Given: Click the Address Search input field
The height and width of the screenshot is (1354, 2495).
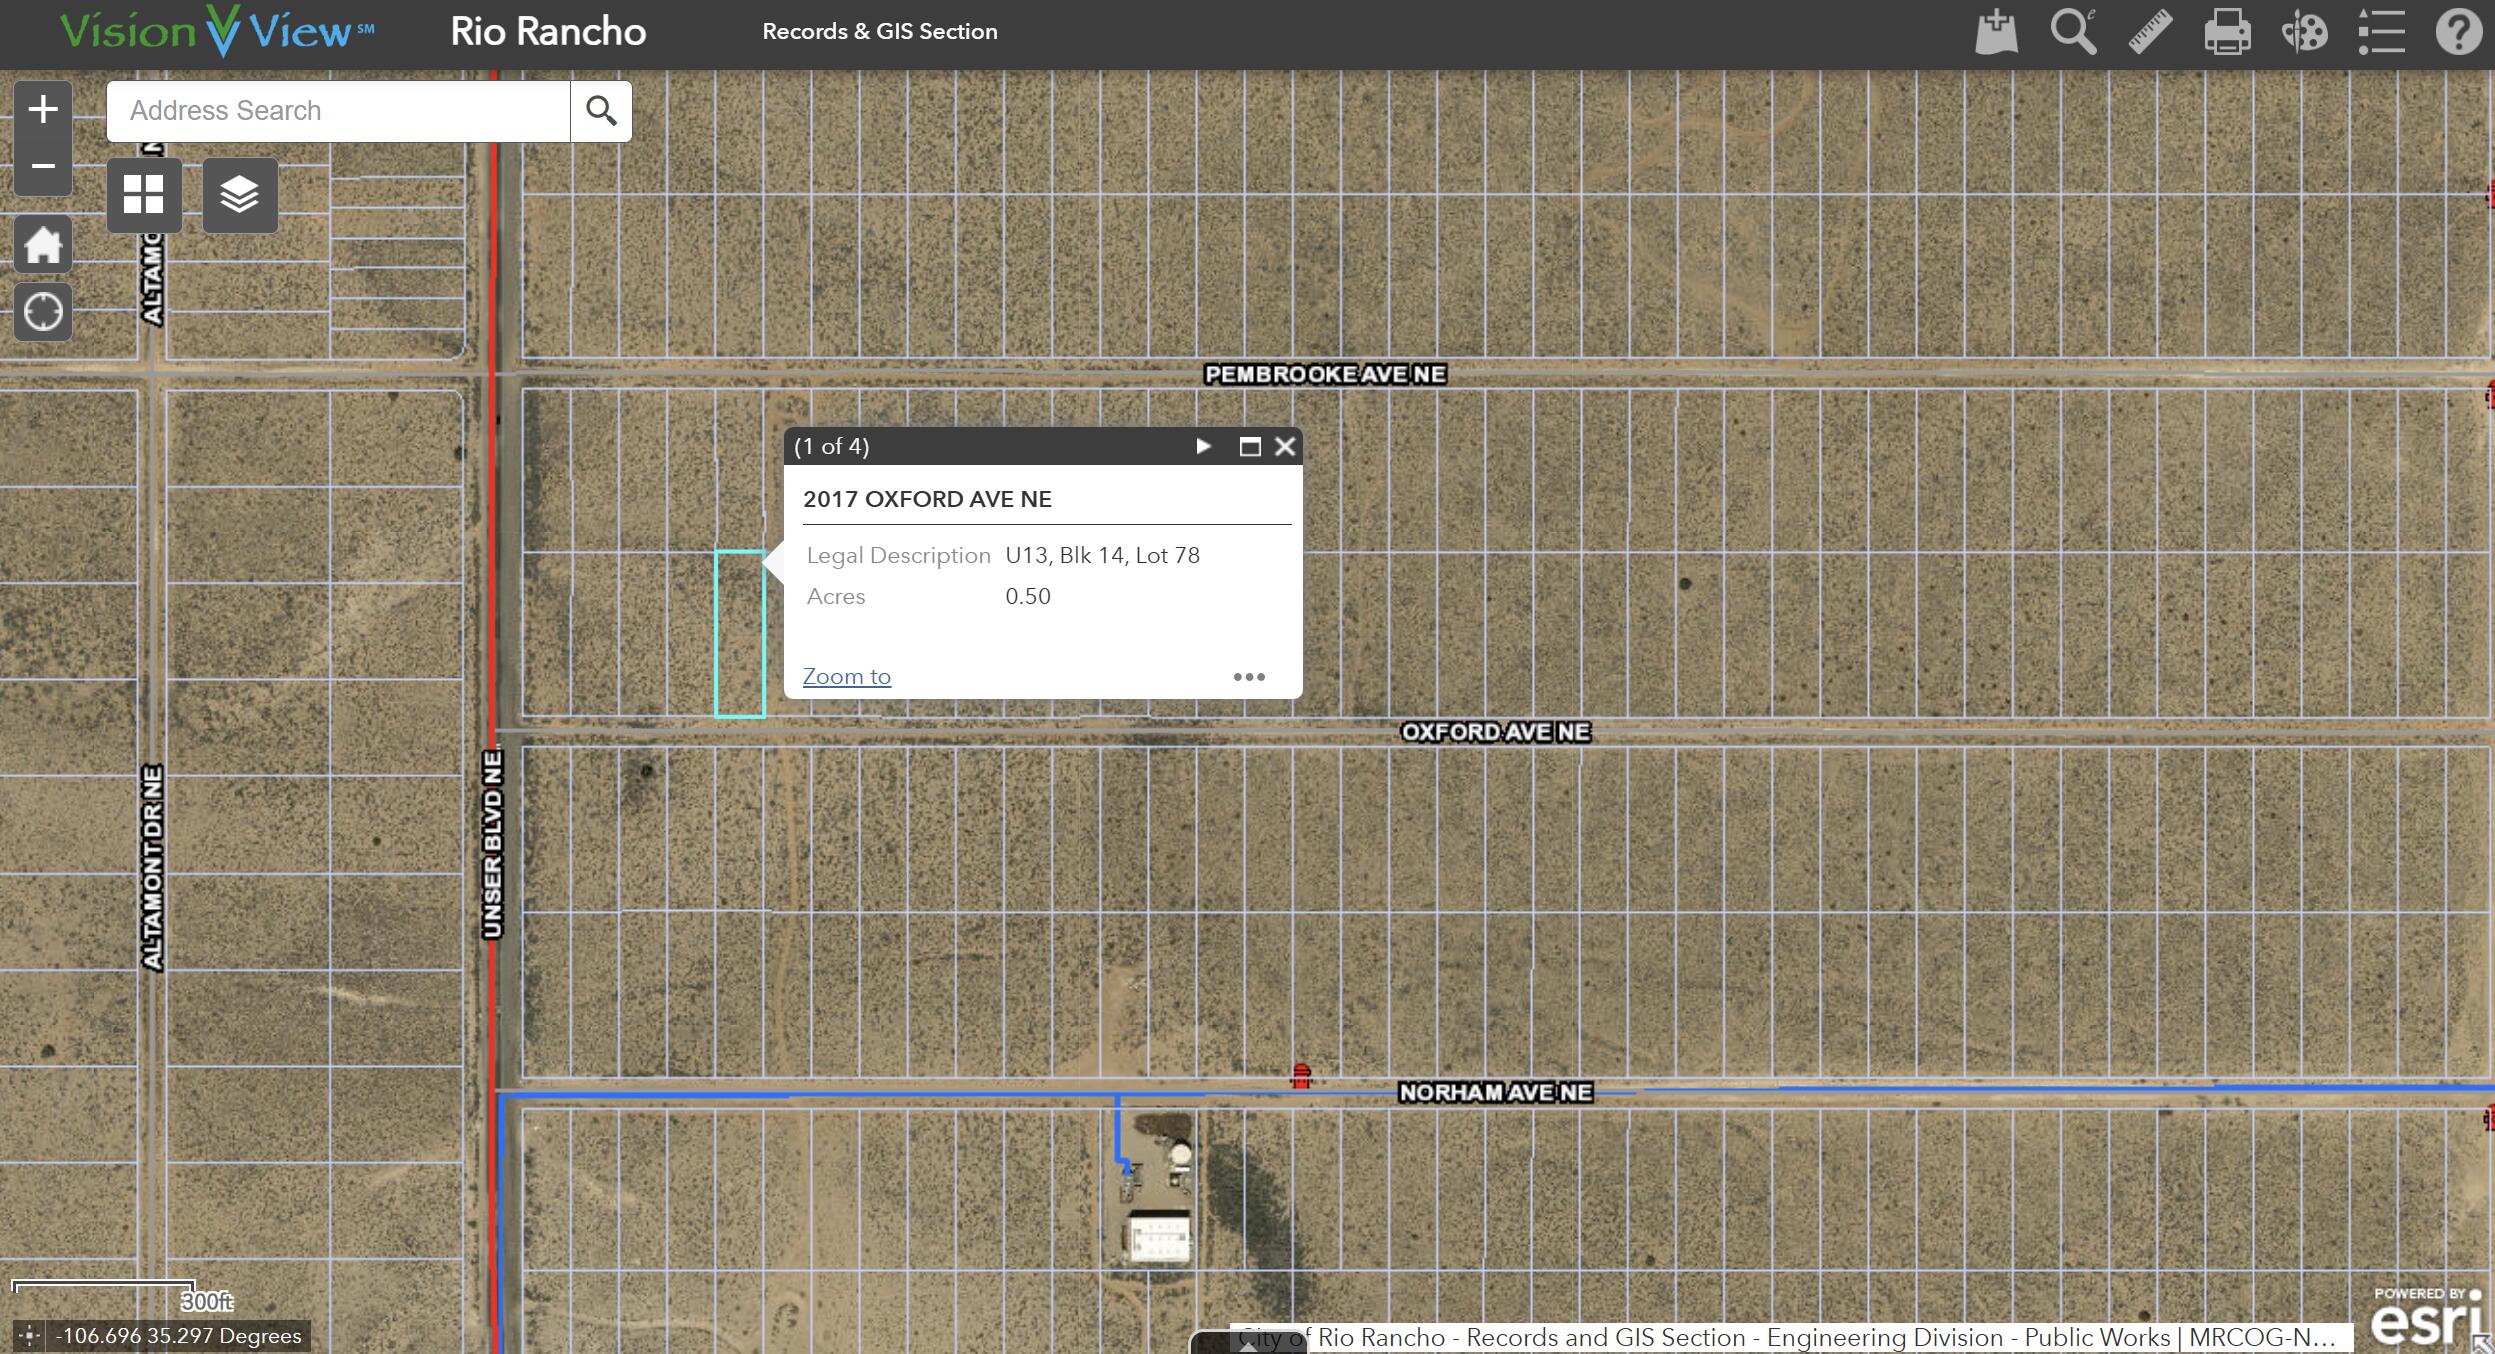Looking at the screenshot, I should 340,111.
